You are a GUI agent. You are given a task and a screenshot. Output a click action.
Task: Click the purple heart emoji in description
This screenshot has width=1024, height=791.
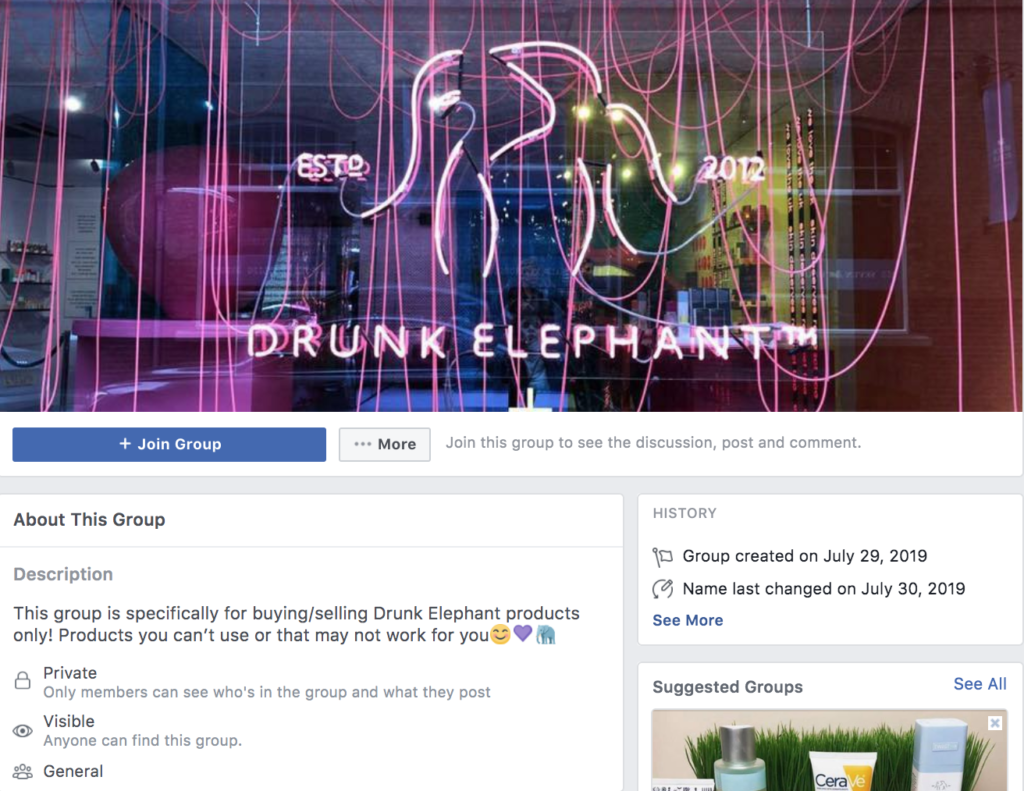click(522, 633)
